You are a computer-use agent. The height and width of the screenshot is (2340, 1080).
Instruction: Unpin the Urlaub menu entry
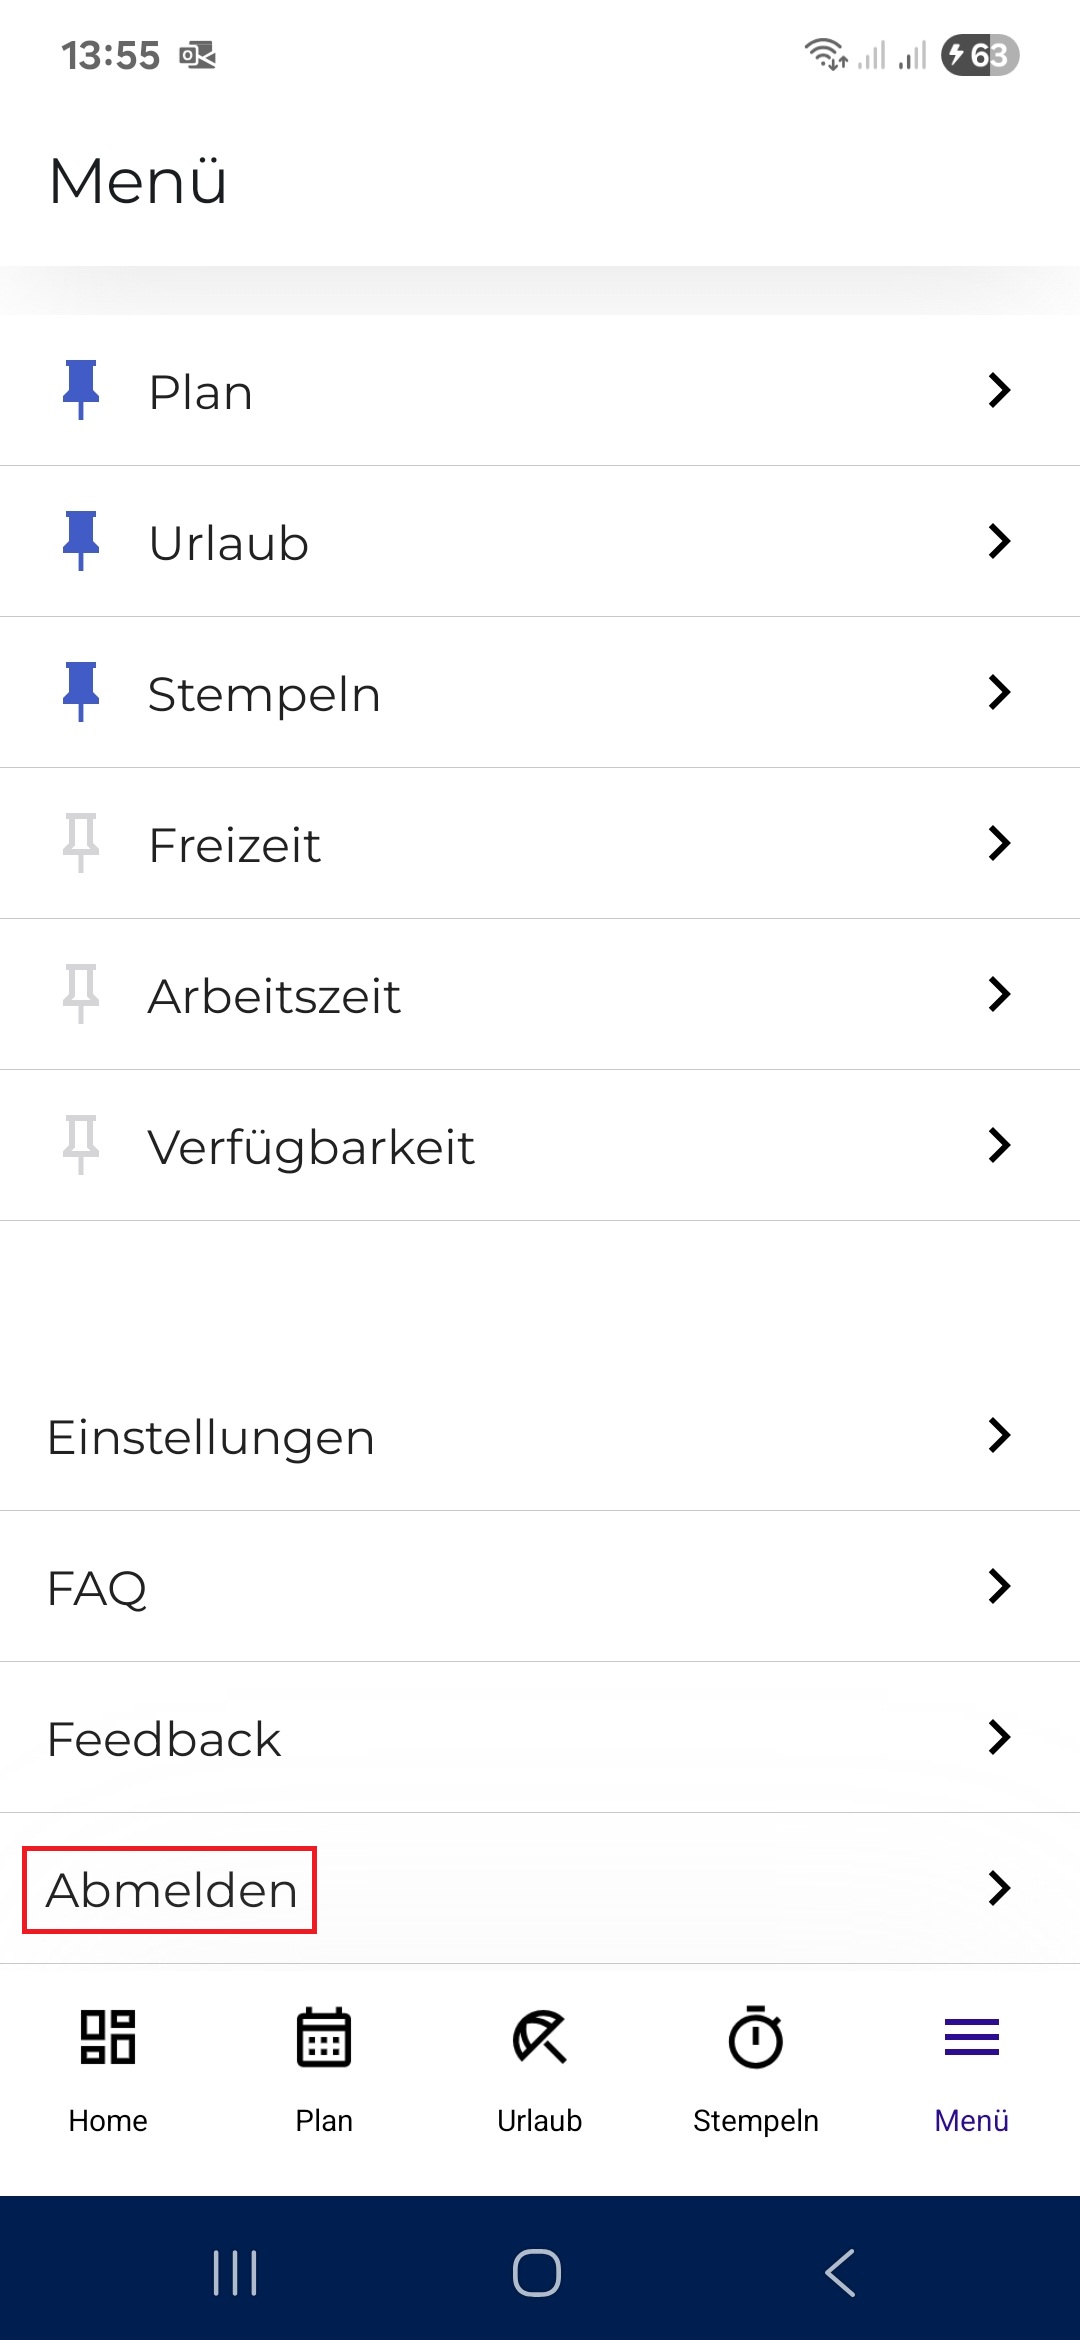tap(81, 541)
